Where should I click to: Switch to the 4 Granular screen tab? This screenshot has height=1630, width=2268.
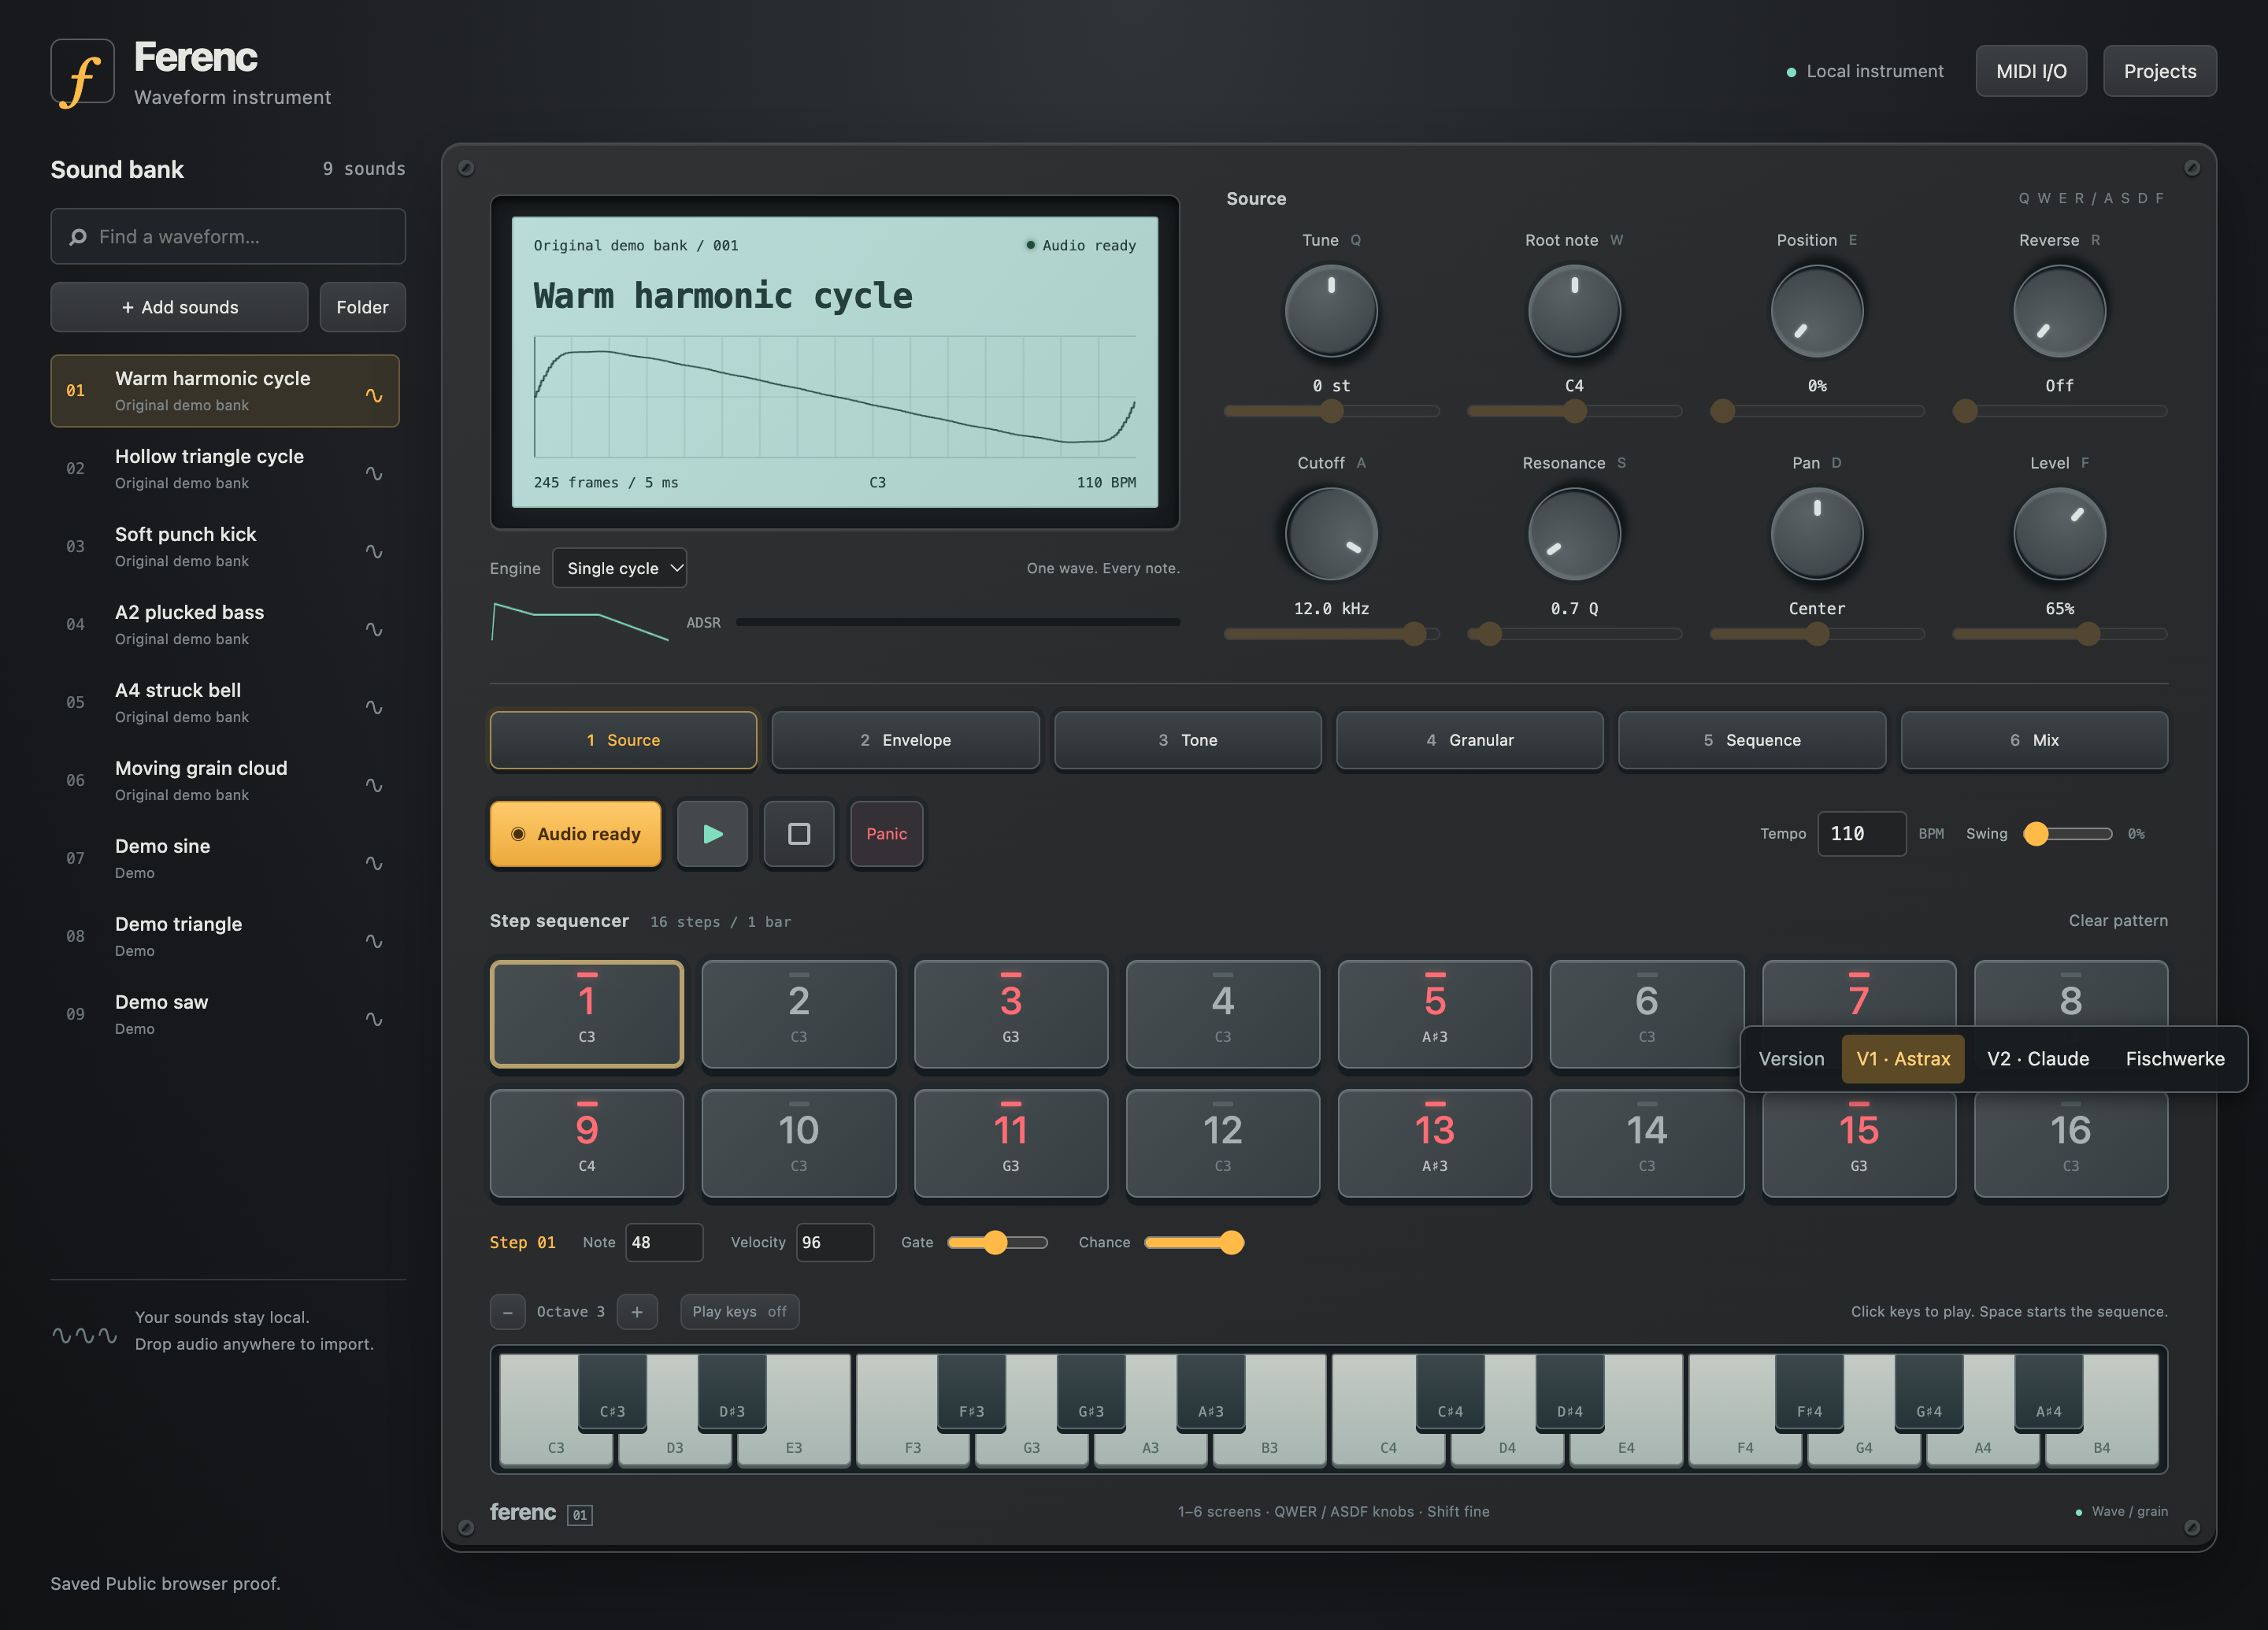coord(1469,740)
